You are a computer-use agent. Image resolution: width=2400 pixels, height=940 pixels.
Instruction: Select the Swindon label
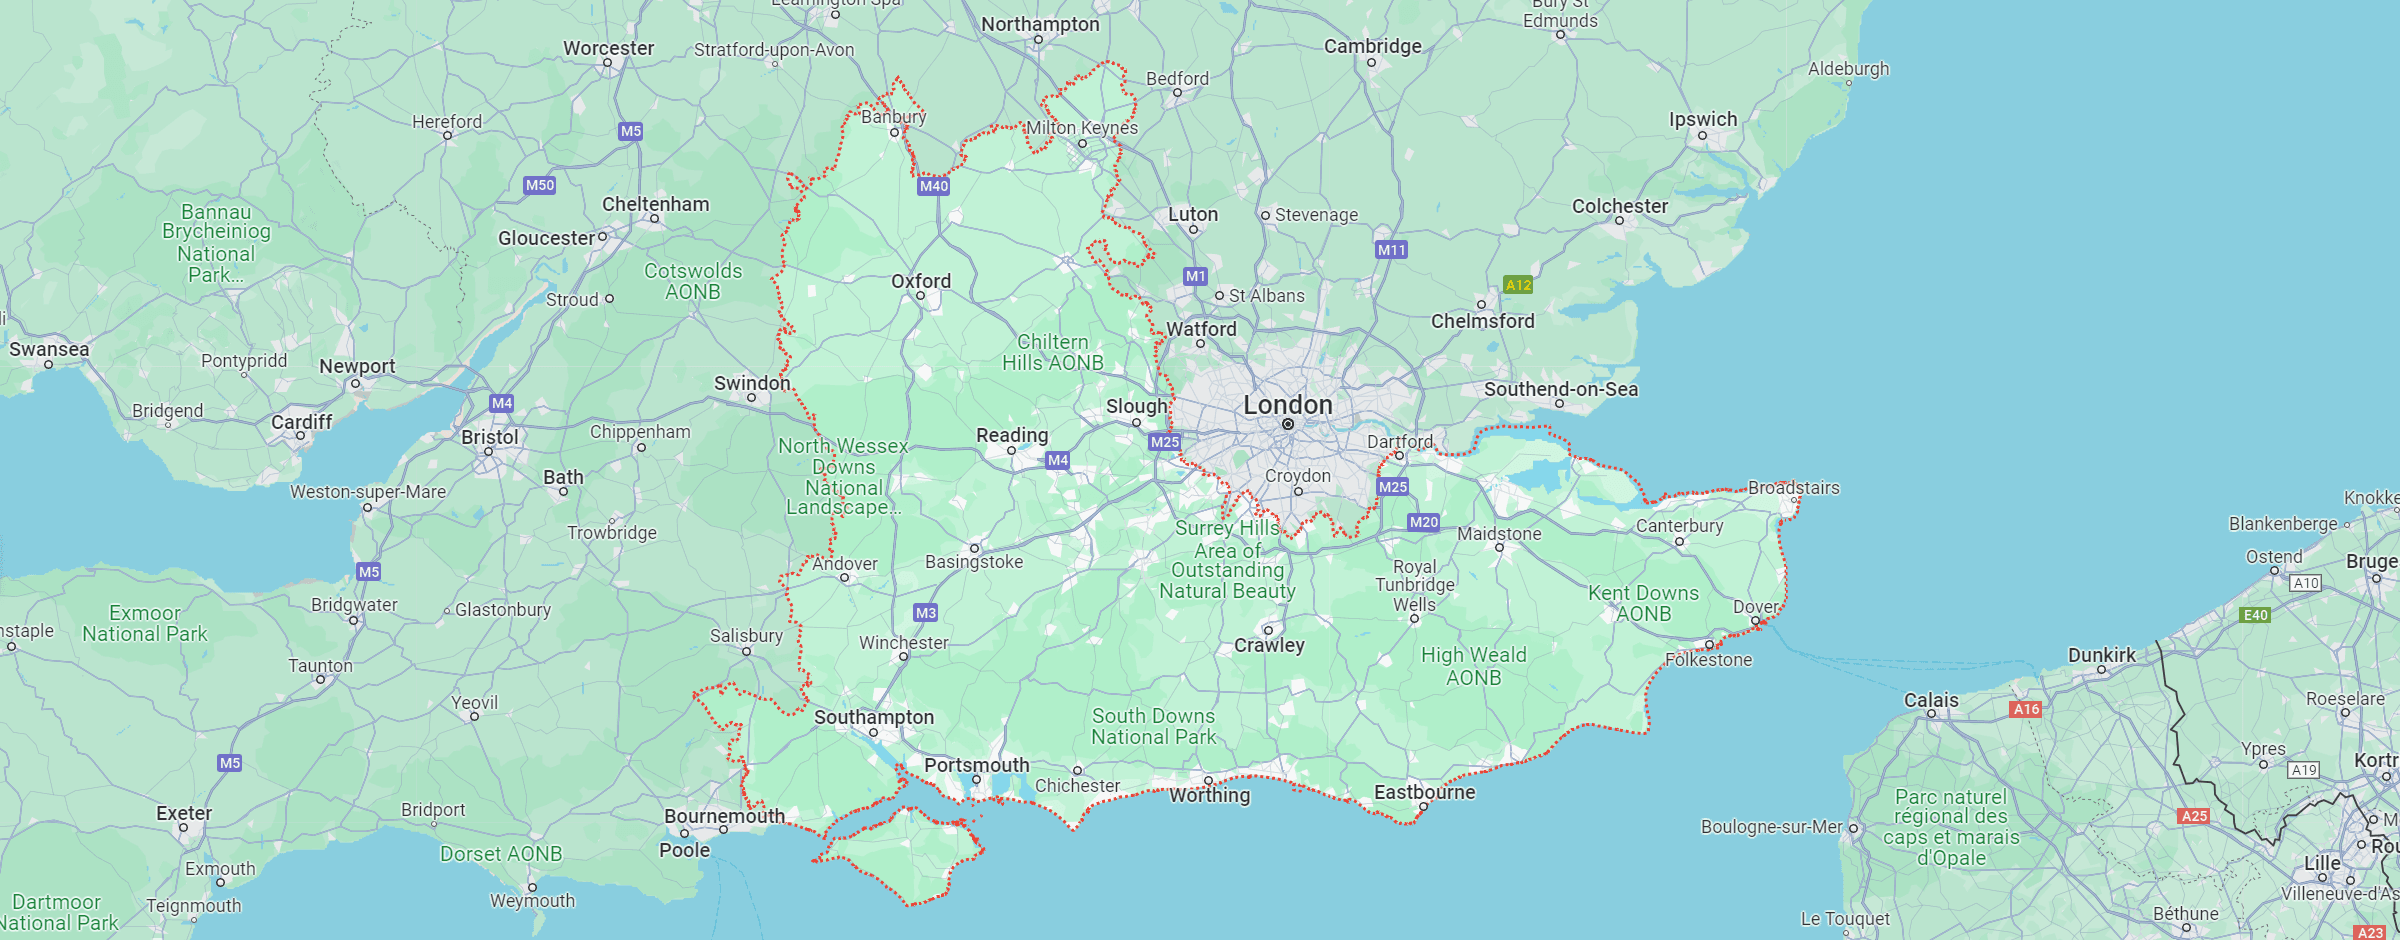[752, 383]
